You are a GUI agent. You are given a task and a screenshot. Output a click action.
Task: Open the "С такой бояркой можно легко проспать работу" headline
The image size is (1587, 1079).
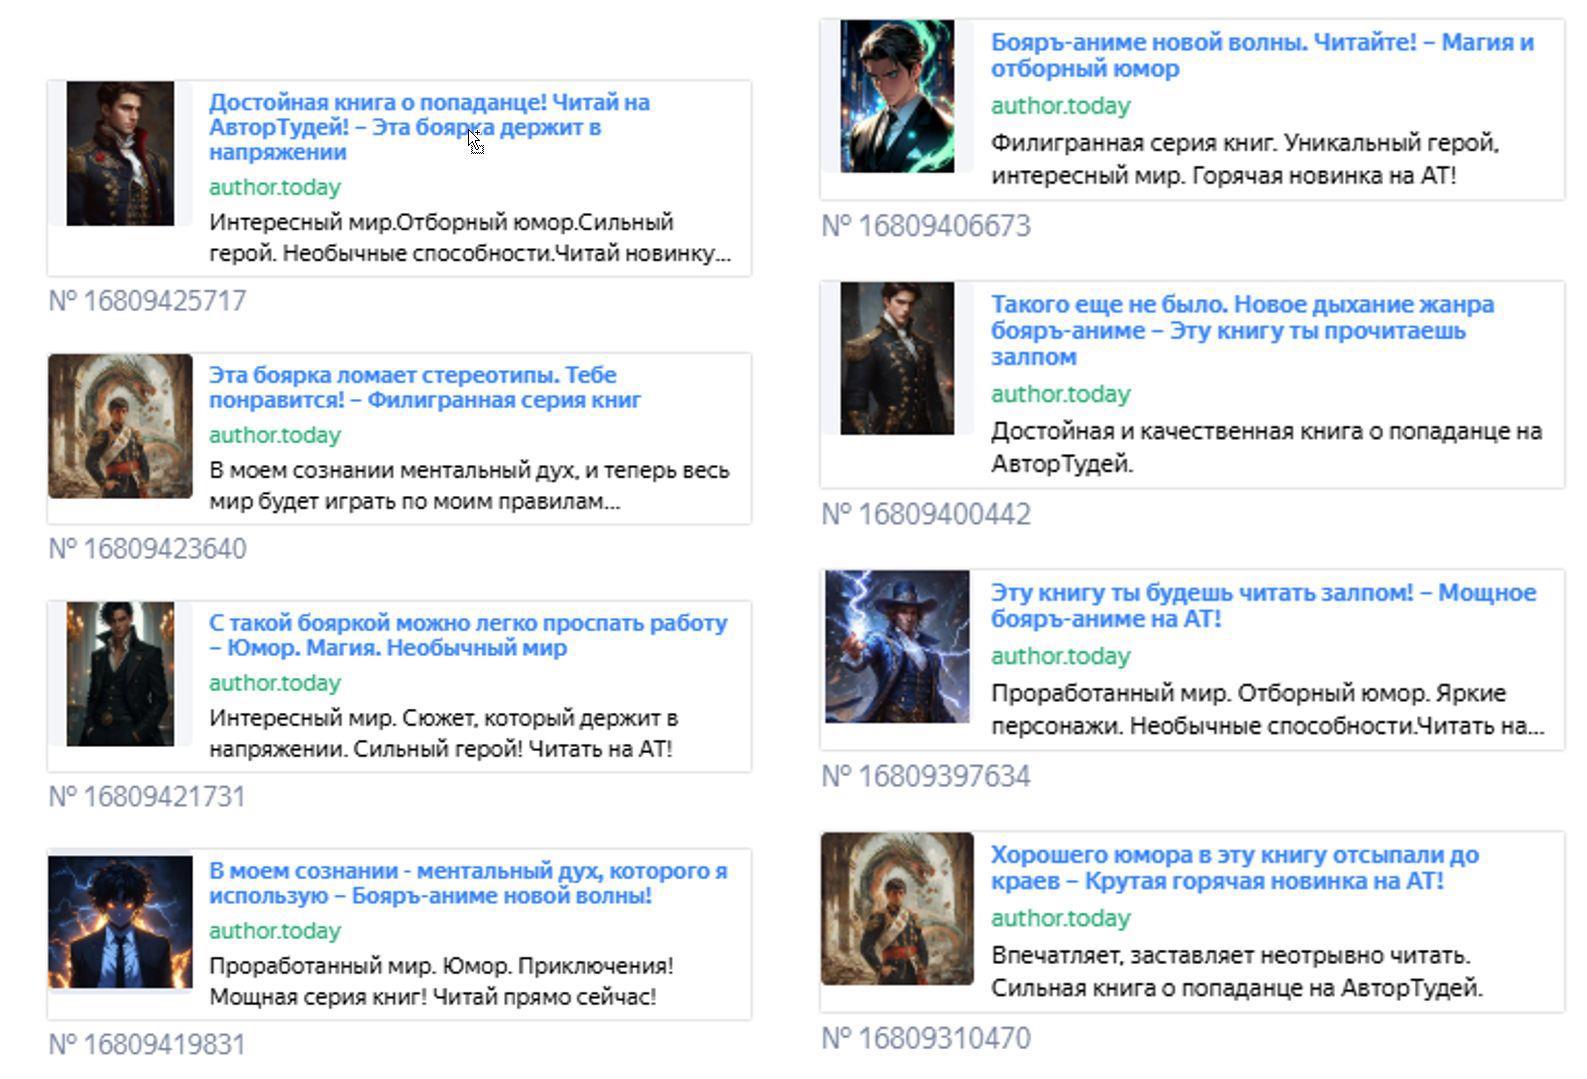click(x=468, y=635)
